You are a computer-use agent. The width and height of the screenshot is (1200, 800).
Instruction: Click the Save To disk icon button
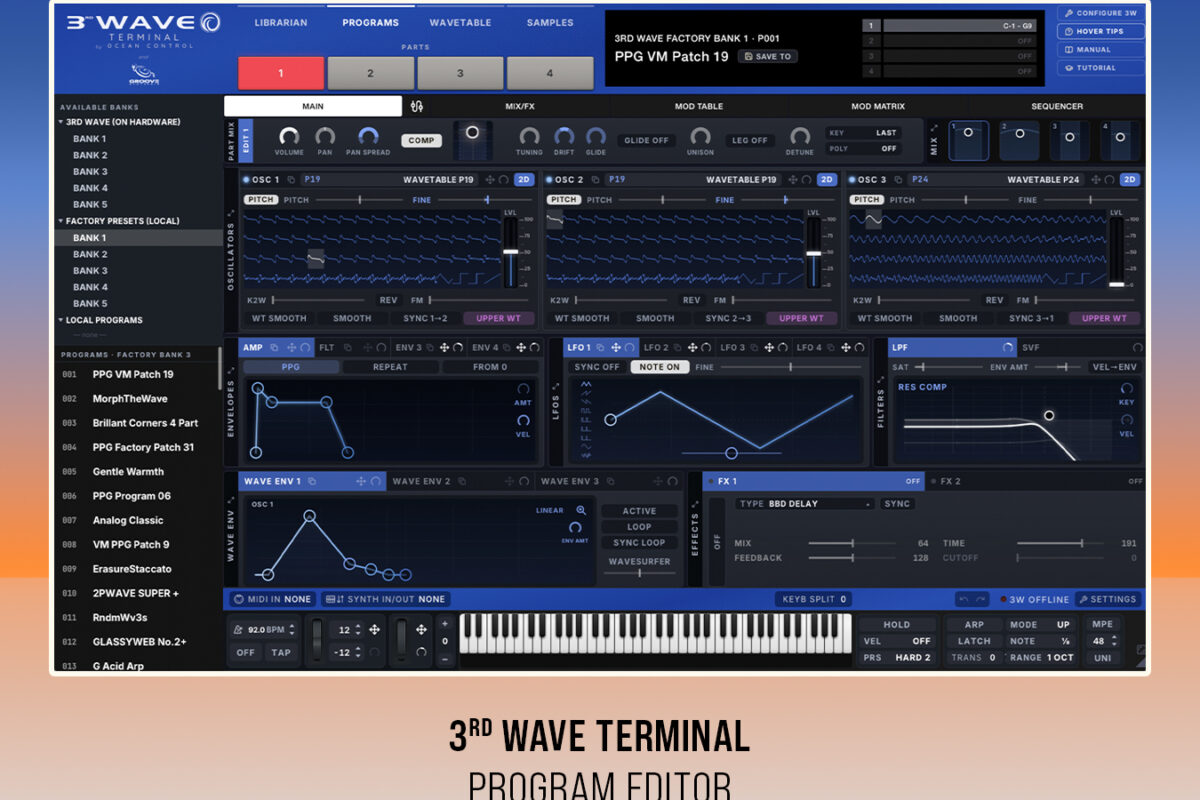pyautogui.click(x=768, y=57)
